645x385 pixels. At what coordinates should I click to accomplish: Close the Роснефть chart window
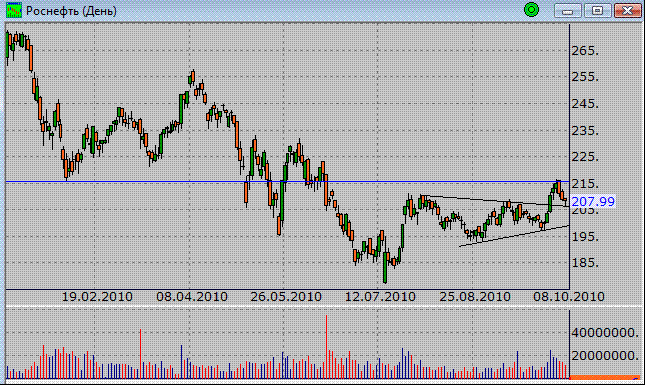(627, 11)
